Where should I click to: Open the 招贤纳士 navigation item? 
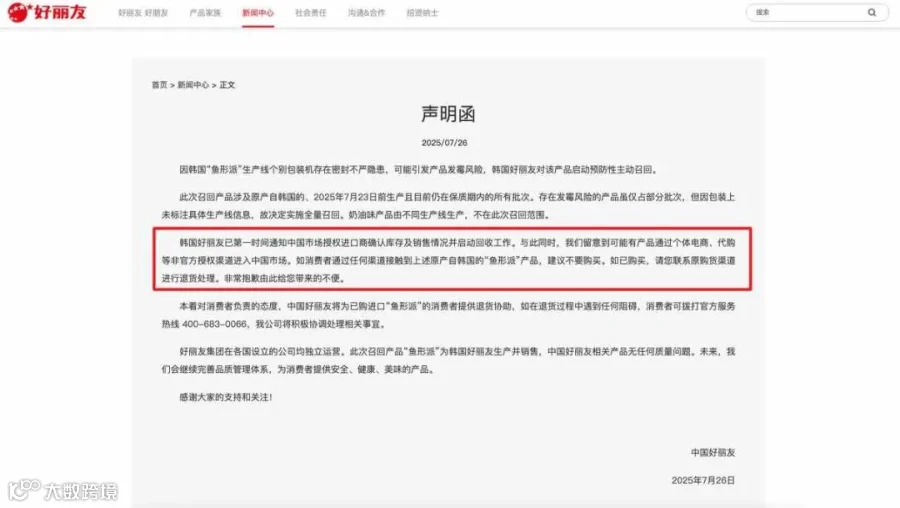pyautogui.click(x=422, y=13)
